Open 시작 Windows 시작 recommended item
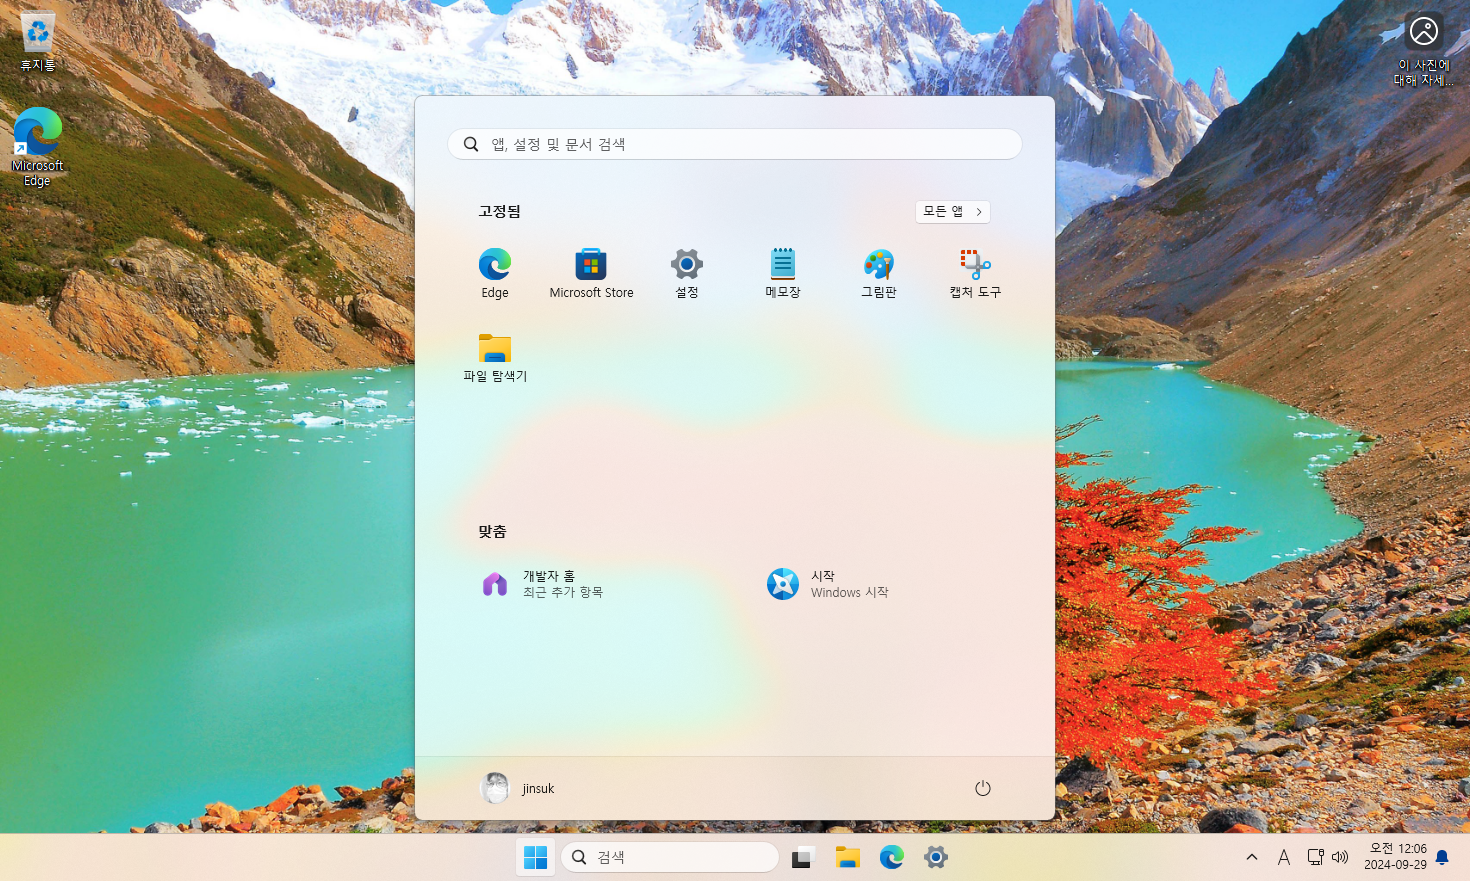The height and width of the screenshot is (881, 1470). click(879, 584)
